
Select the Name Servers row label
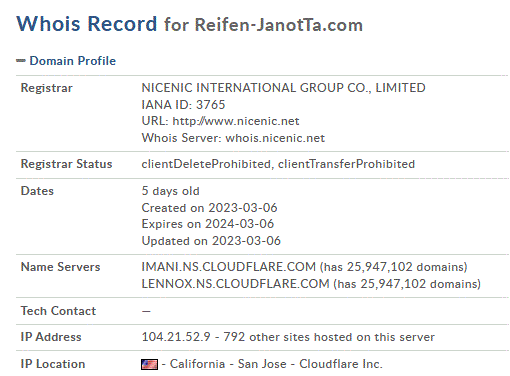pyautogui.click(x=60, y=267)
